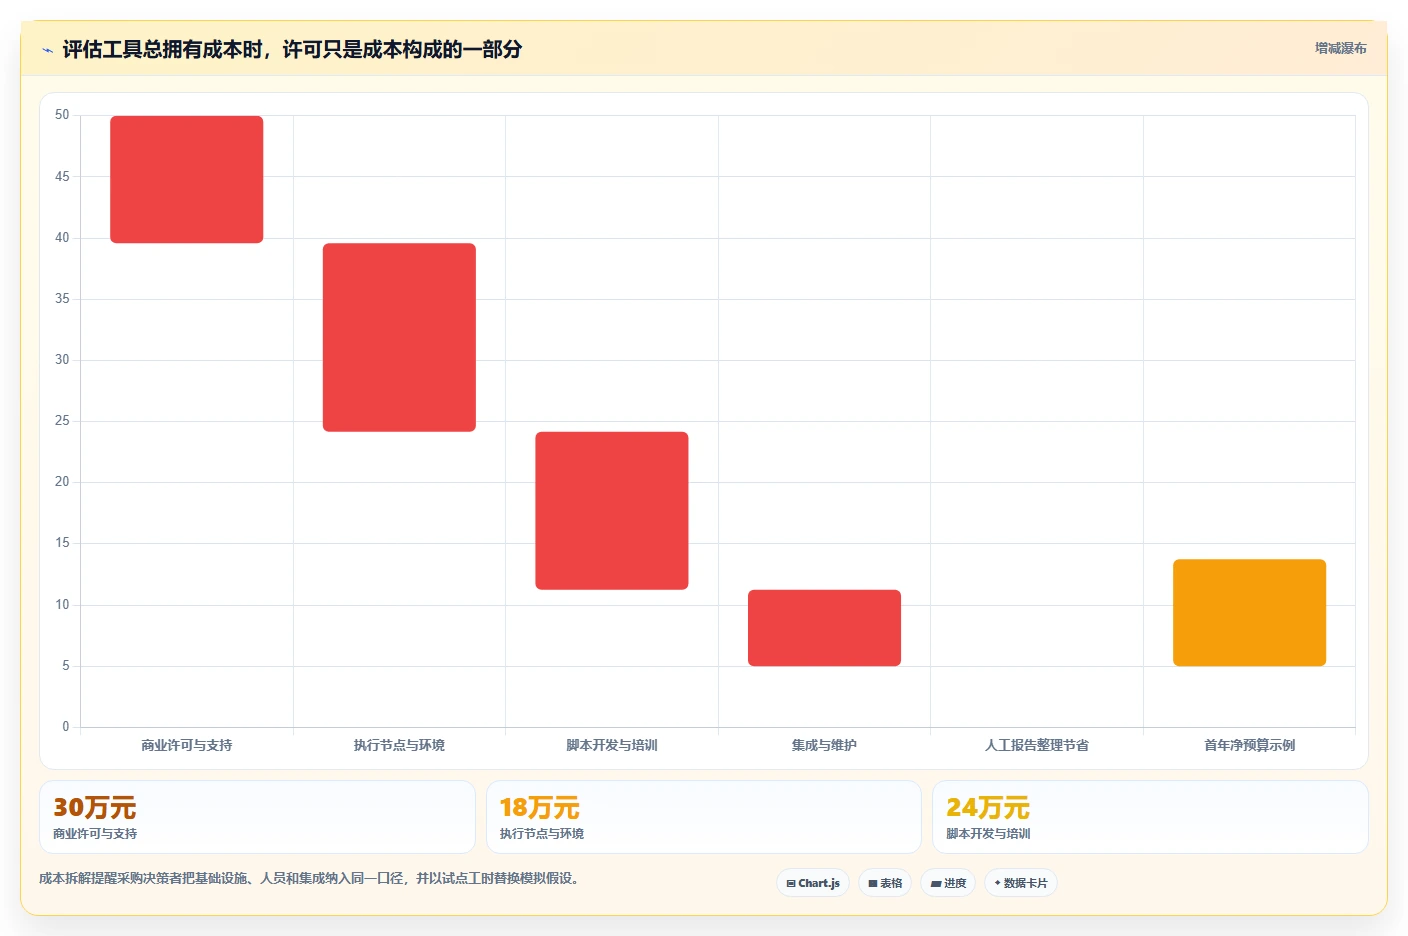Viewport: 1408px width, 936px height.
Task: Click the x-axis label 执行节点与环境
Action: point(399,745)
